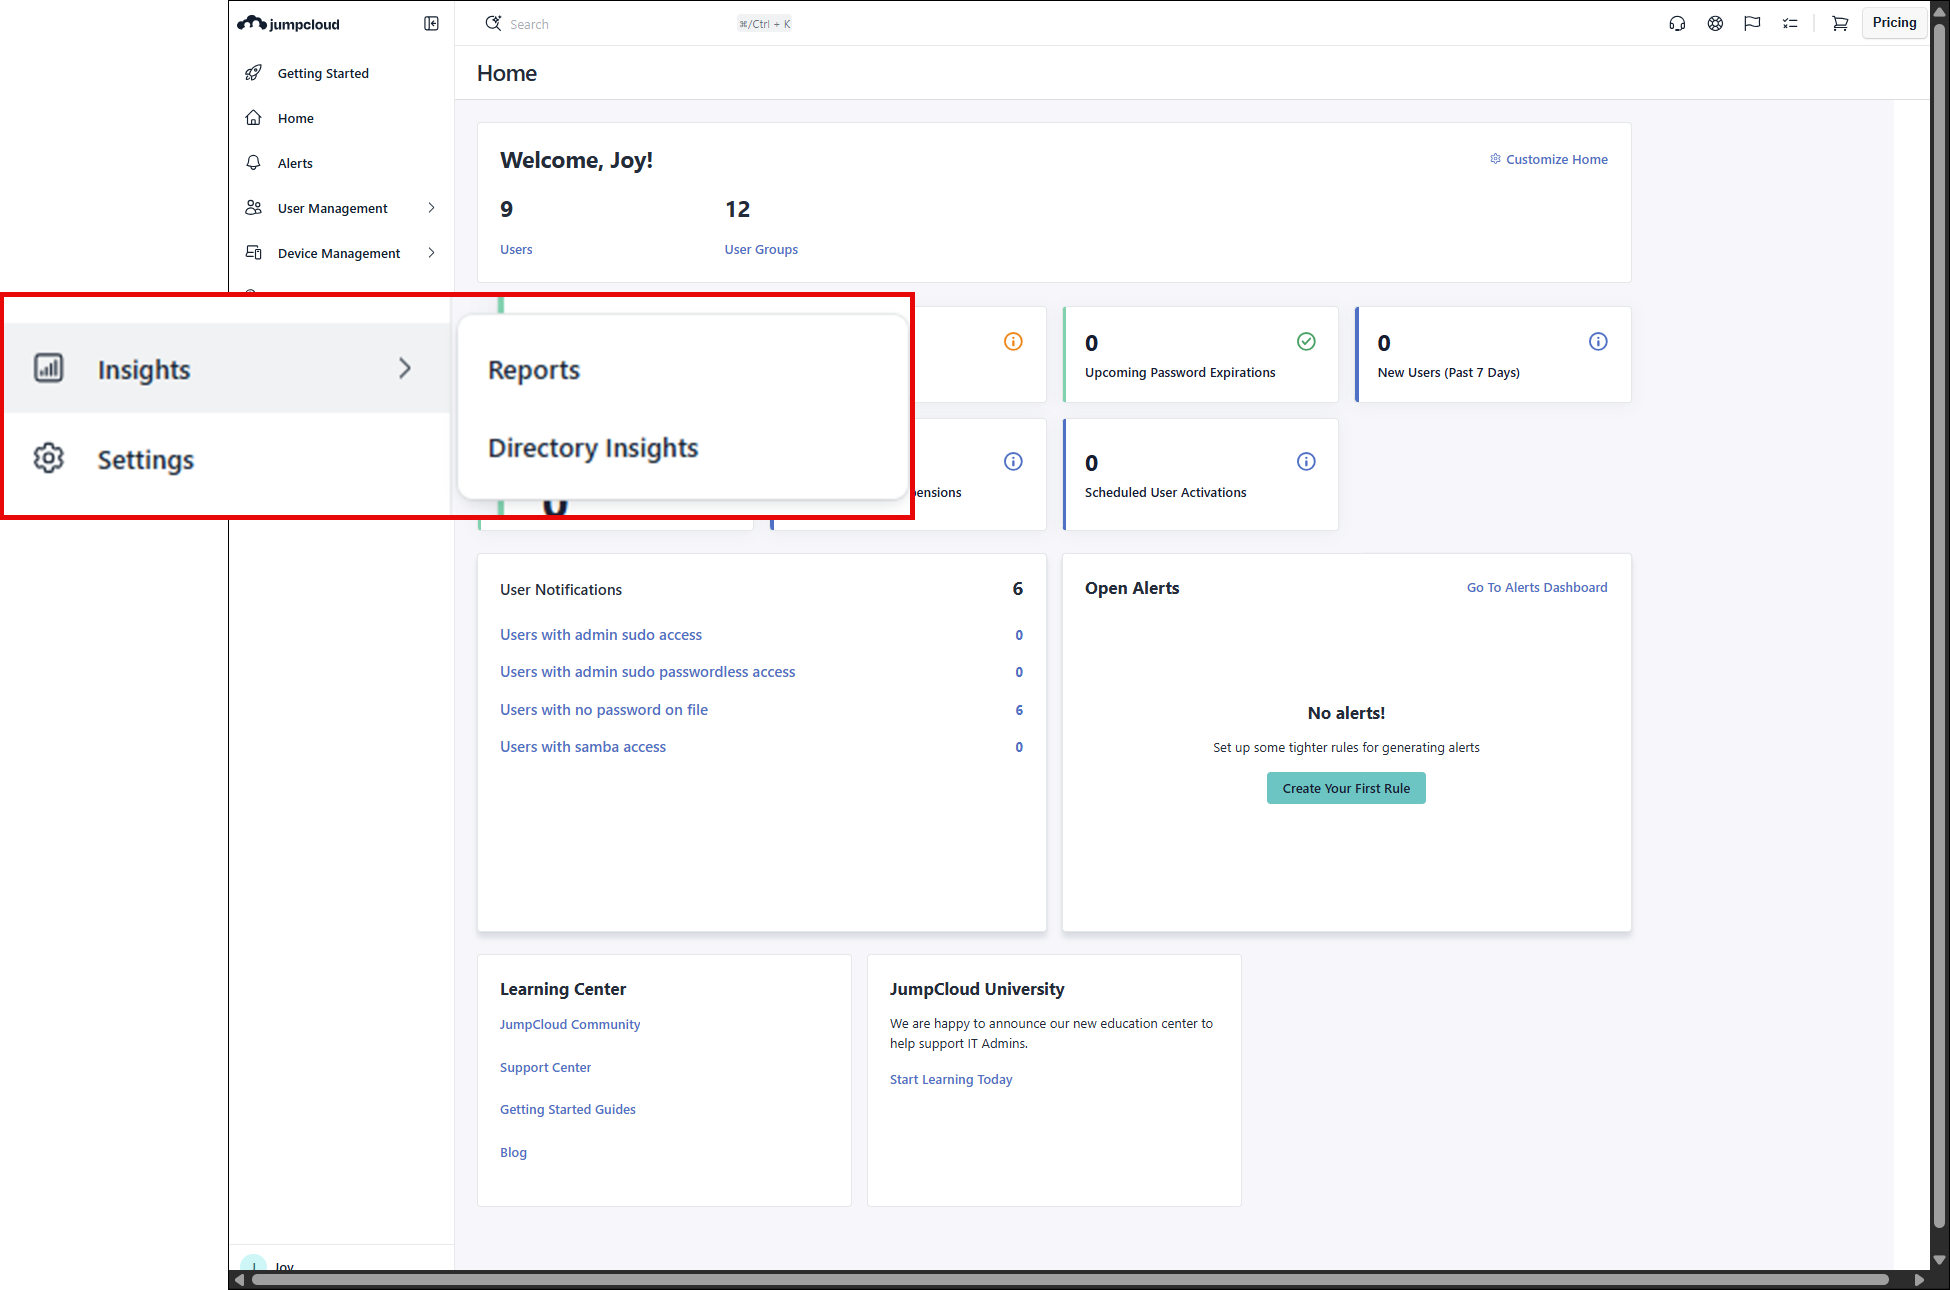Open the checklist icon in top bar
Image resolution: width=1950 pixels, height=1290 pixels.
(x=1790, y=24)
